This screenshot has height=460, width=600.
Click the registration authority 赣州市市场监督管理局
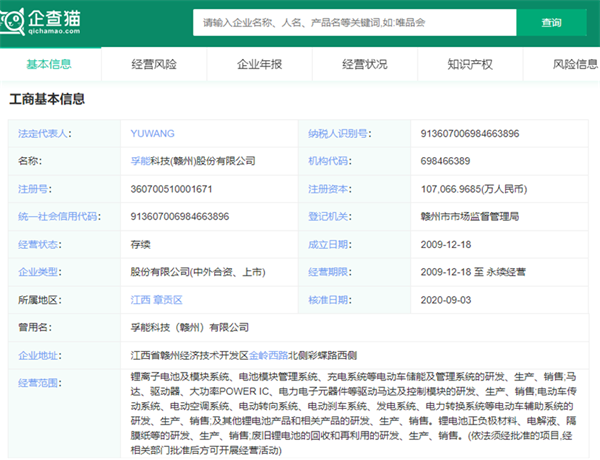(x=469, y=216)
